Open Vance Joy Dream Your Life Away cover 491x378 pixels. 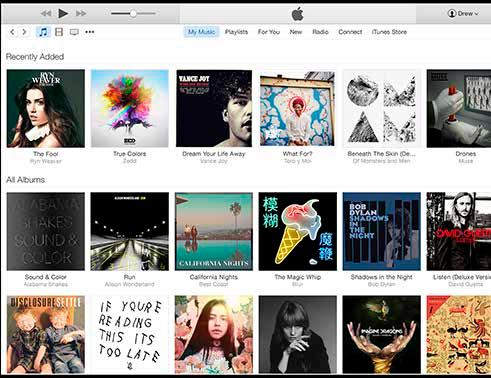pyautogui.click(x=214, y=108)
